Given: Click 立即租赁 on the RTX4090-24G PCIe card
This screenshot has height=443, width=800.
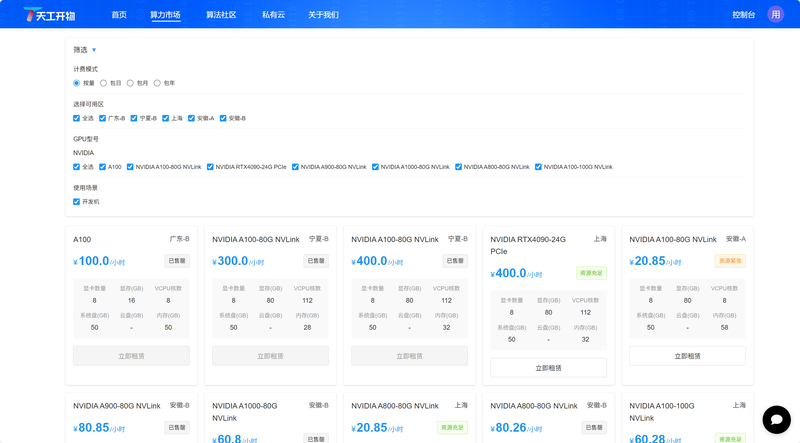Looking at the screenshot, I should click(548, 368).
